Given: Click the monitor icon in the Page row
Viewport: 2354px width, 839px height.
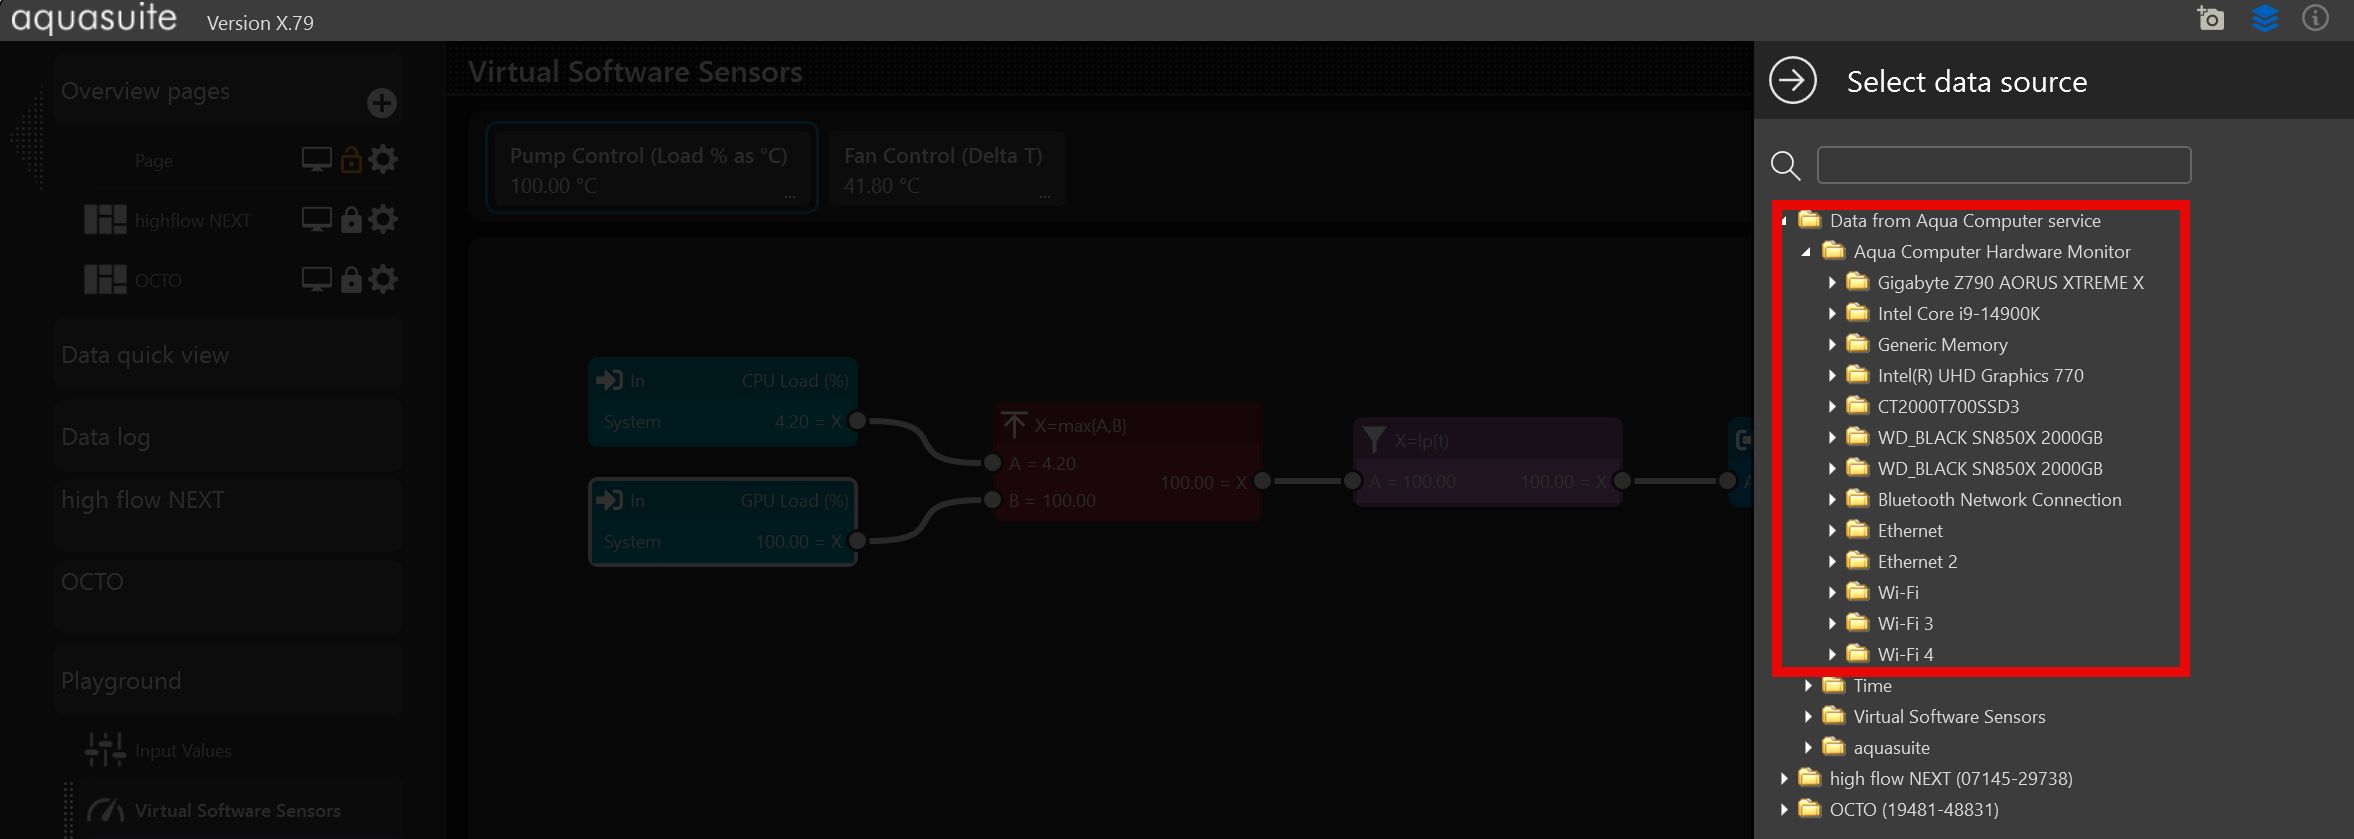Looking at the screenshot, I should (317, 159).
